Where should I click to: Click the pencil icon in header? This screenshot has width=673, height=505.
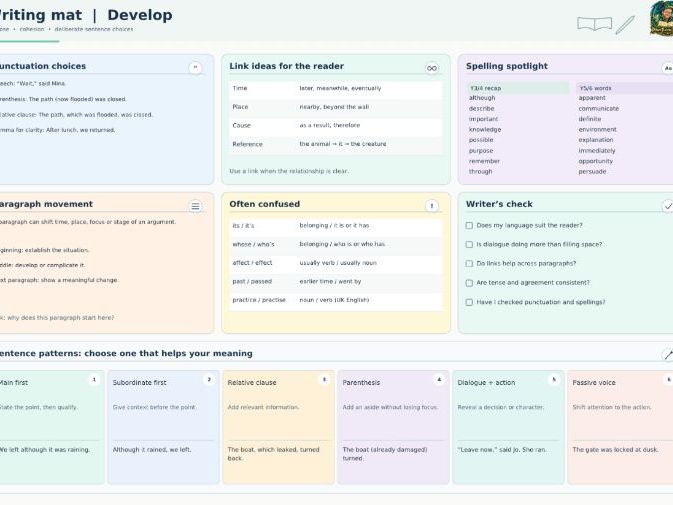click(x=625, y=25)
